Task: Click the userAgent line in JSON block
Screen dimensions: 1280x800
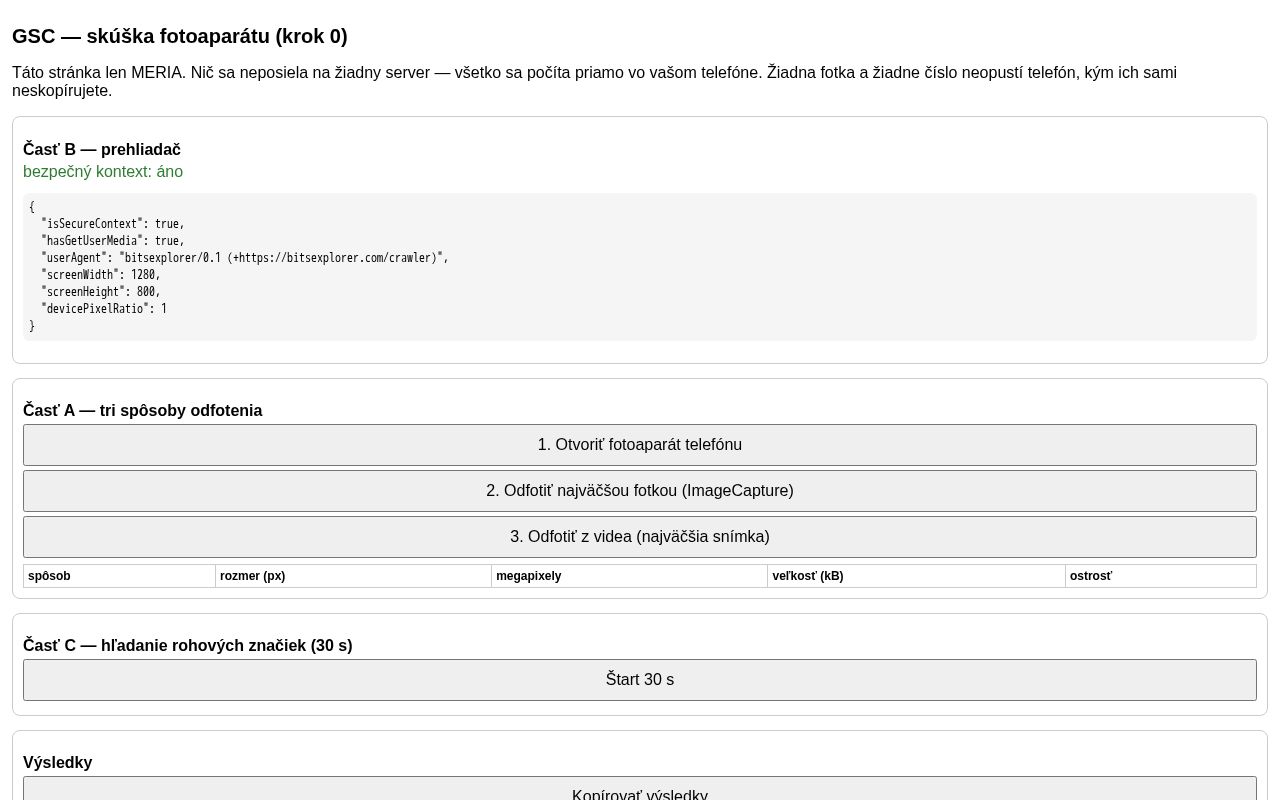Action: coord(245,258)
